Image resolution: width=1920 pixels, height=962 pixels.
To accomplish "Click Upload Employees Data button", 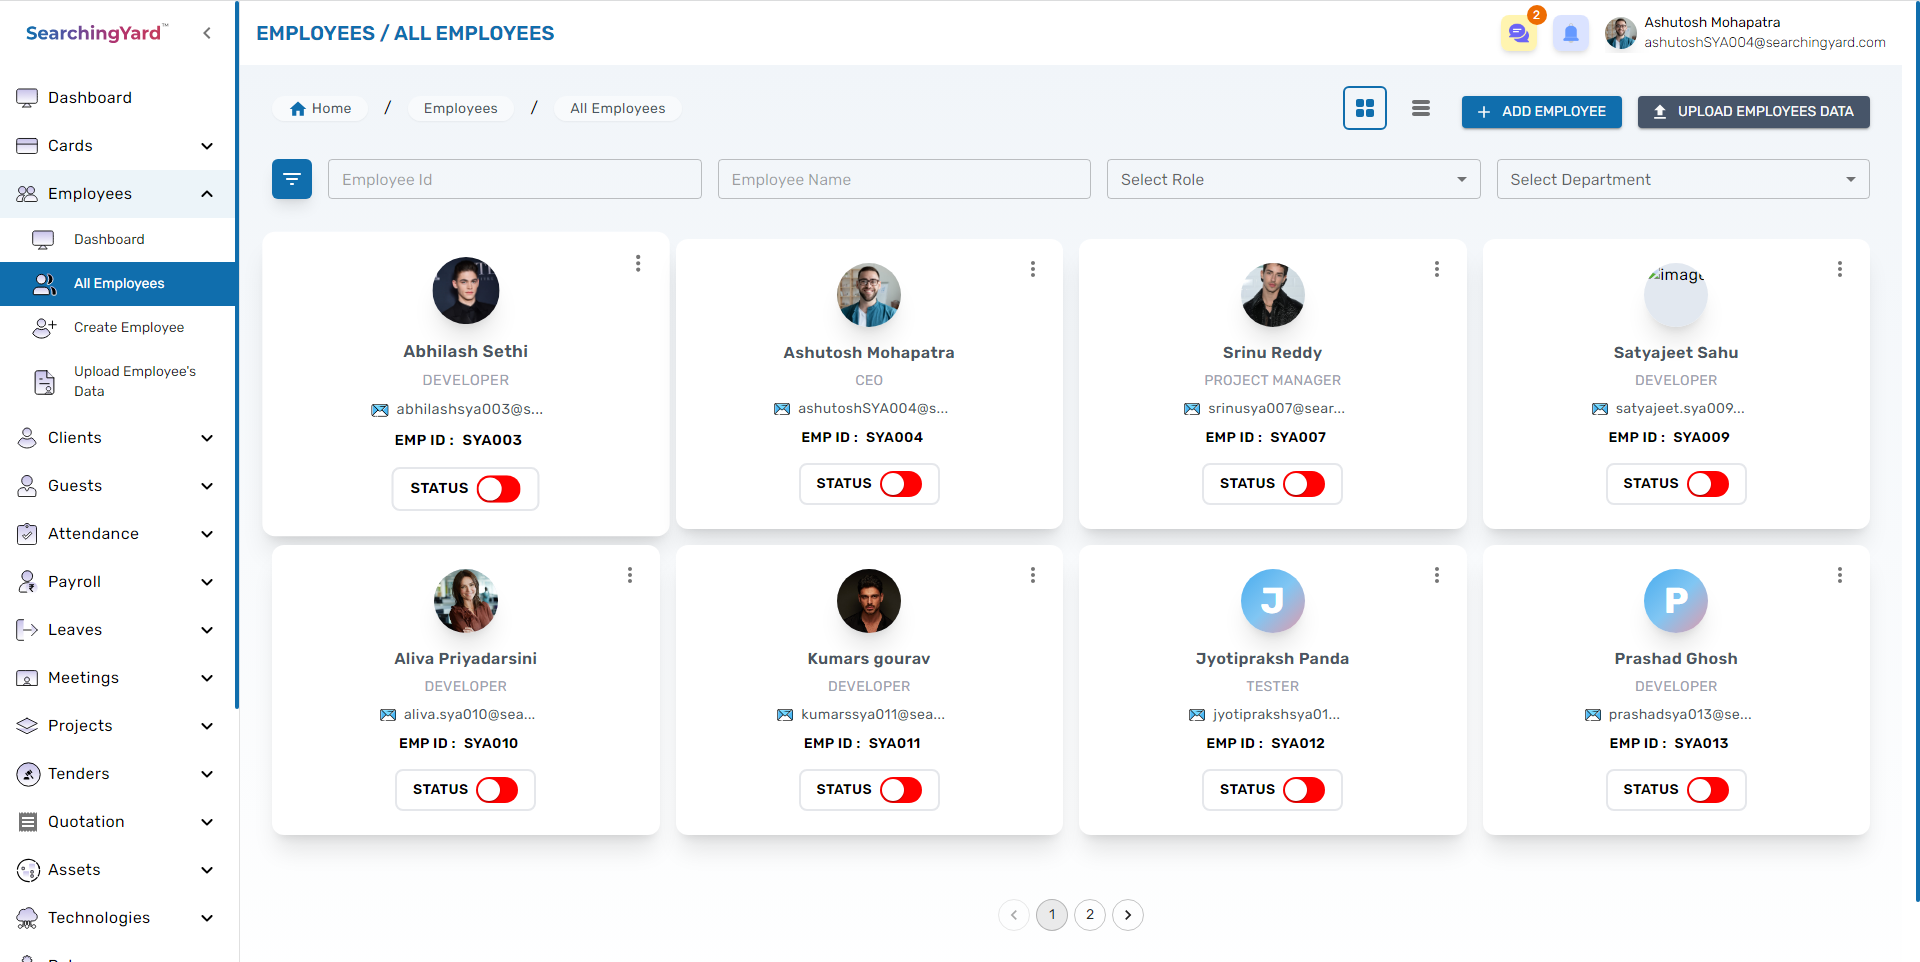I will pyautogui.click(x=1753, y=111).
